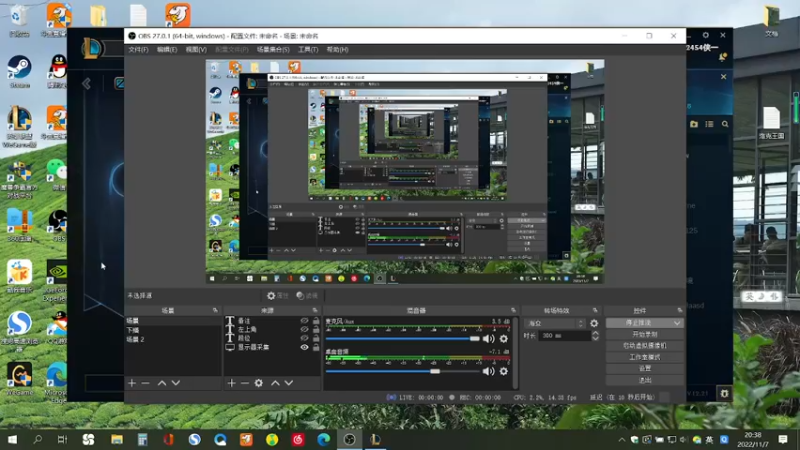This screenshot has width=800, height=450.
Task: Click 开始录制 to start recording
Action: (x=645, y=334)
